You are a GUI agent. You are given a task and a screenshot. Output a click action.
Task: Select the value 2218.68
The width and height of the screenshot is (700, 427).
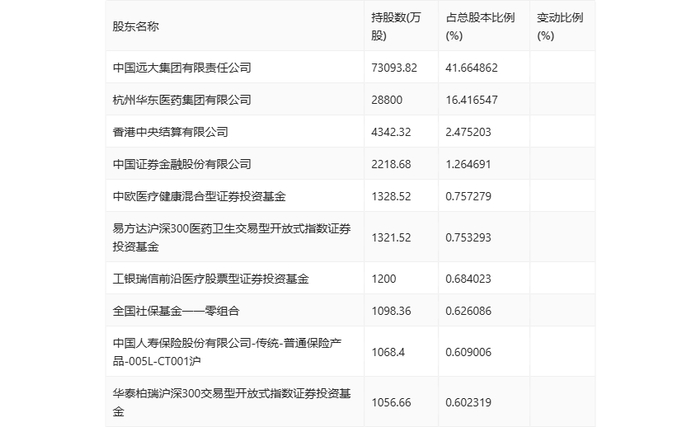tap(391, 164)
